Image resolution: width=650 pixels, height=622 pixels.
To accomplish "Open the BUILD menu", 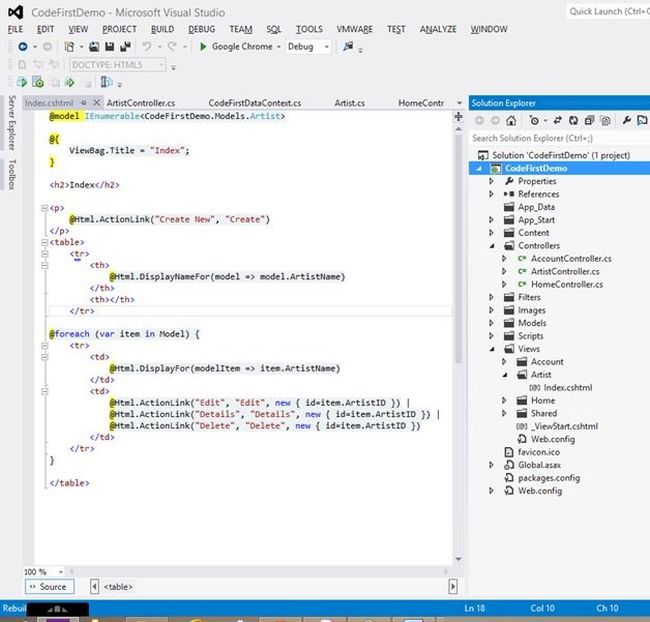I will [162, 30].
